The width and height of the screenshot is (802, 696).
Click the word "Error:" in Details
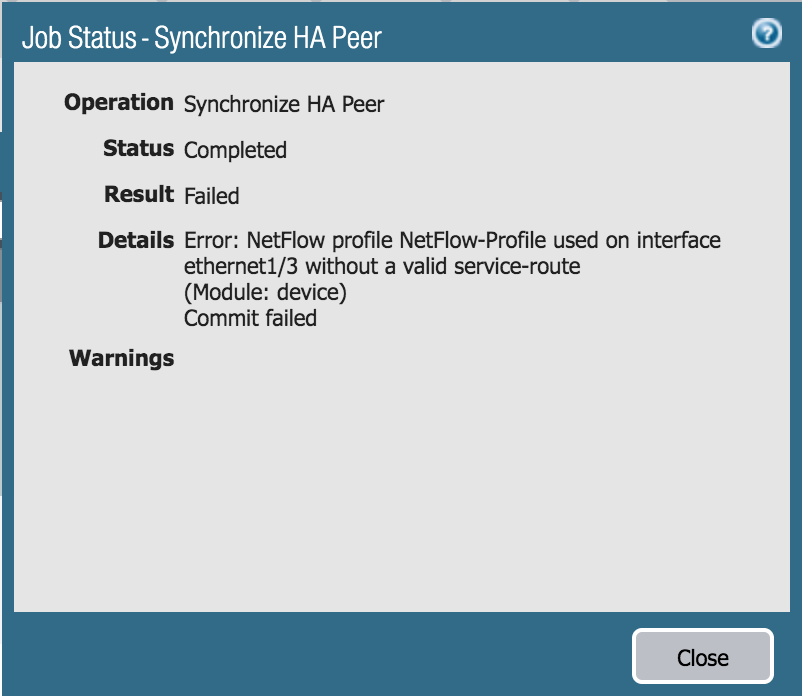[212, 241]
